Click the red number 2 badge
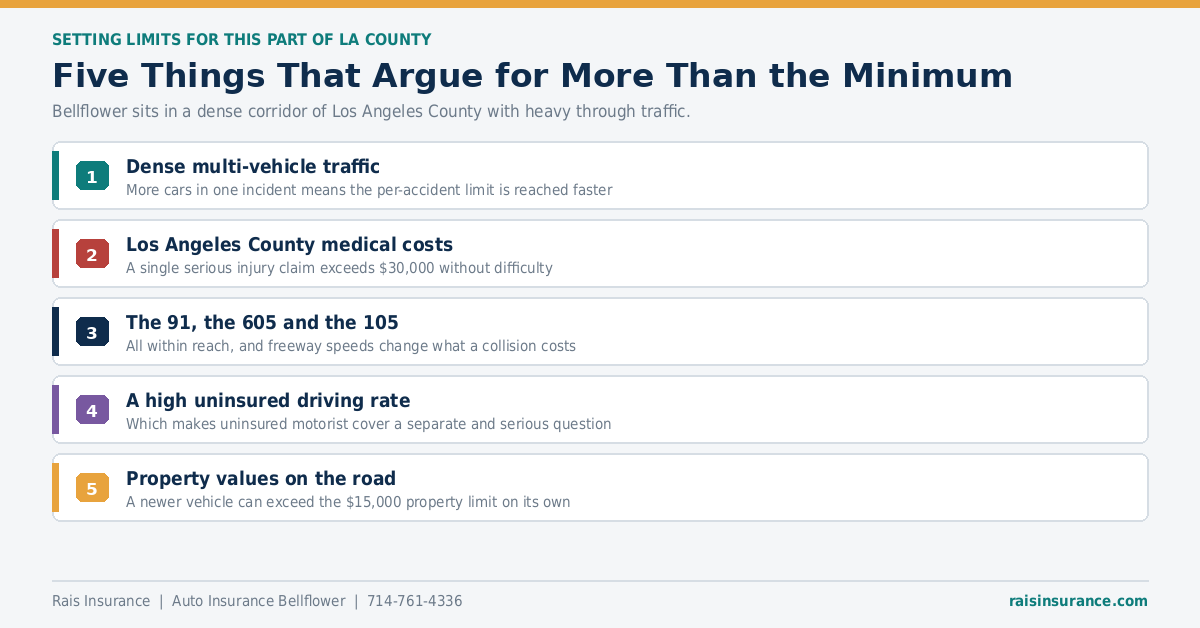The image size is (1200, 628). tap(92, 254)
